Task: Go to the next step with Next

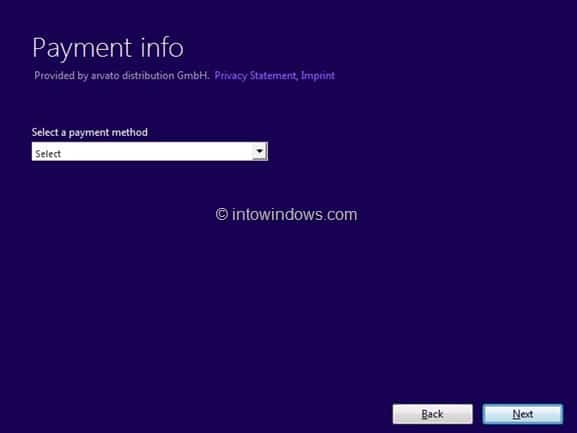Action: coord(523,414)
